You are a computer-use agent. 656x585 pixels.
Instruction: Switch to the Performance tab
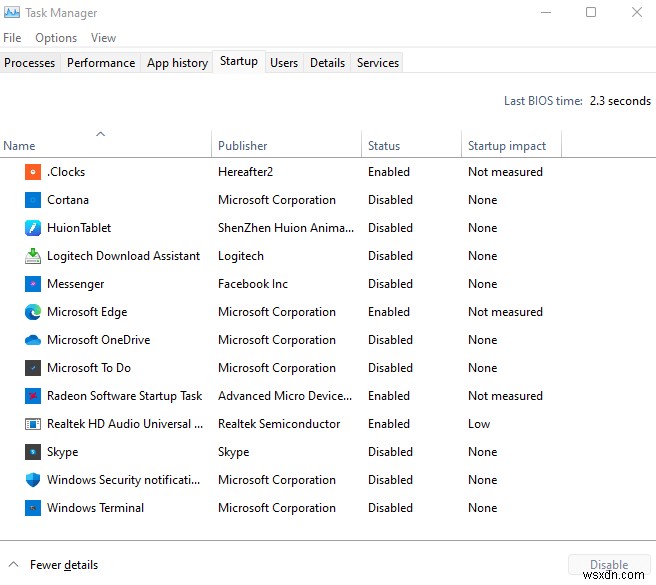coord(101,63)
